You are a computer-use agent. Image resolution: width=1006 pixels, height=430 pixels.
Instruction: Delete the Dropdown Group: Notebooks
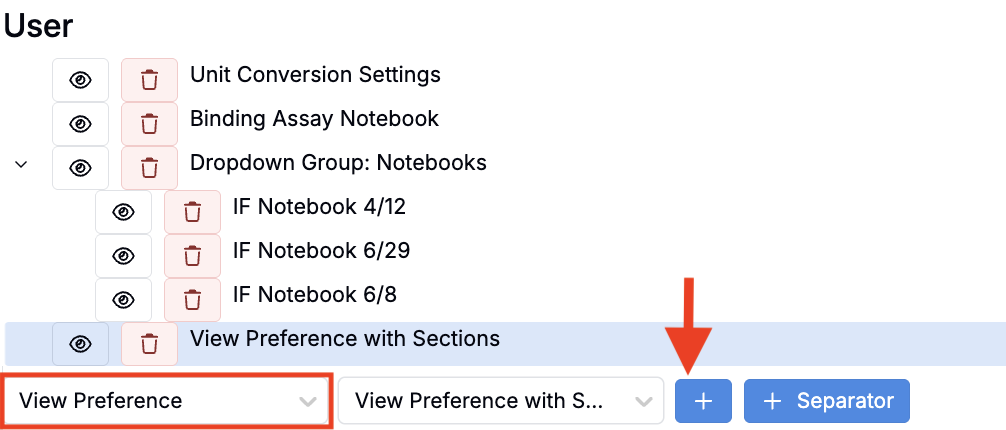pos(149,168)
